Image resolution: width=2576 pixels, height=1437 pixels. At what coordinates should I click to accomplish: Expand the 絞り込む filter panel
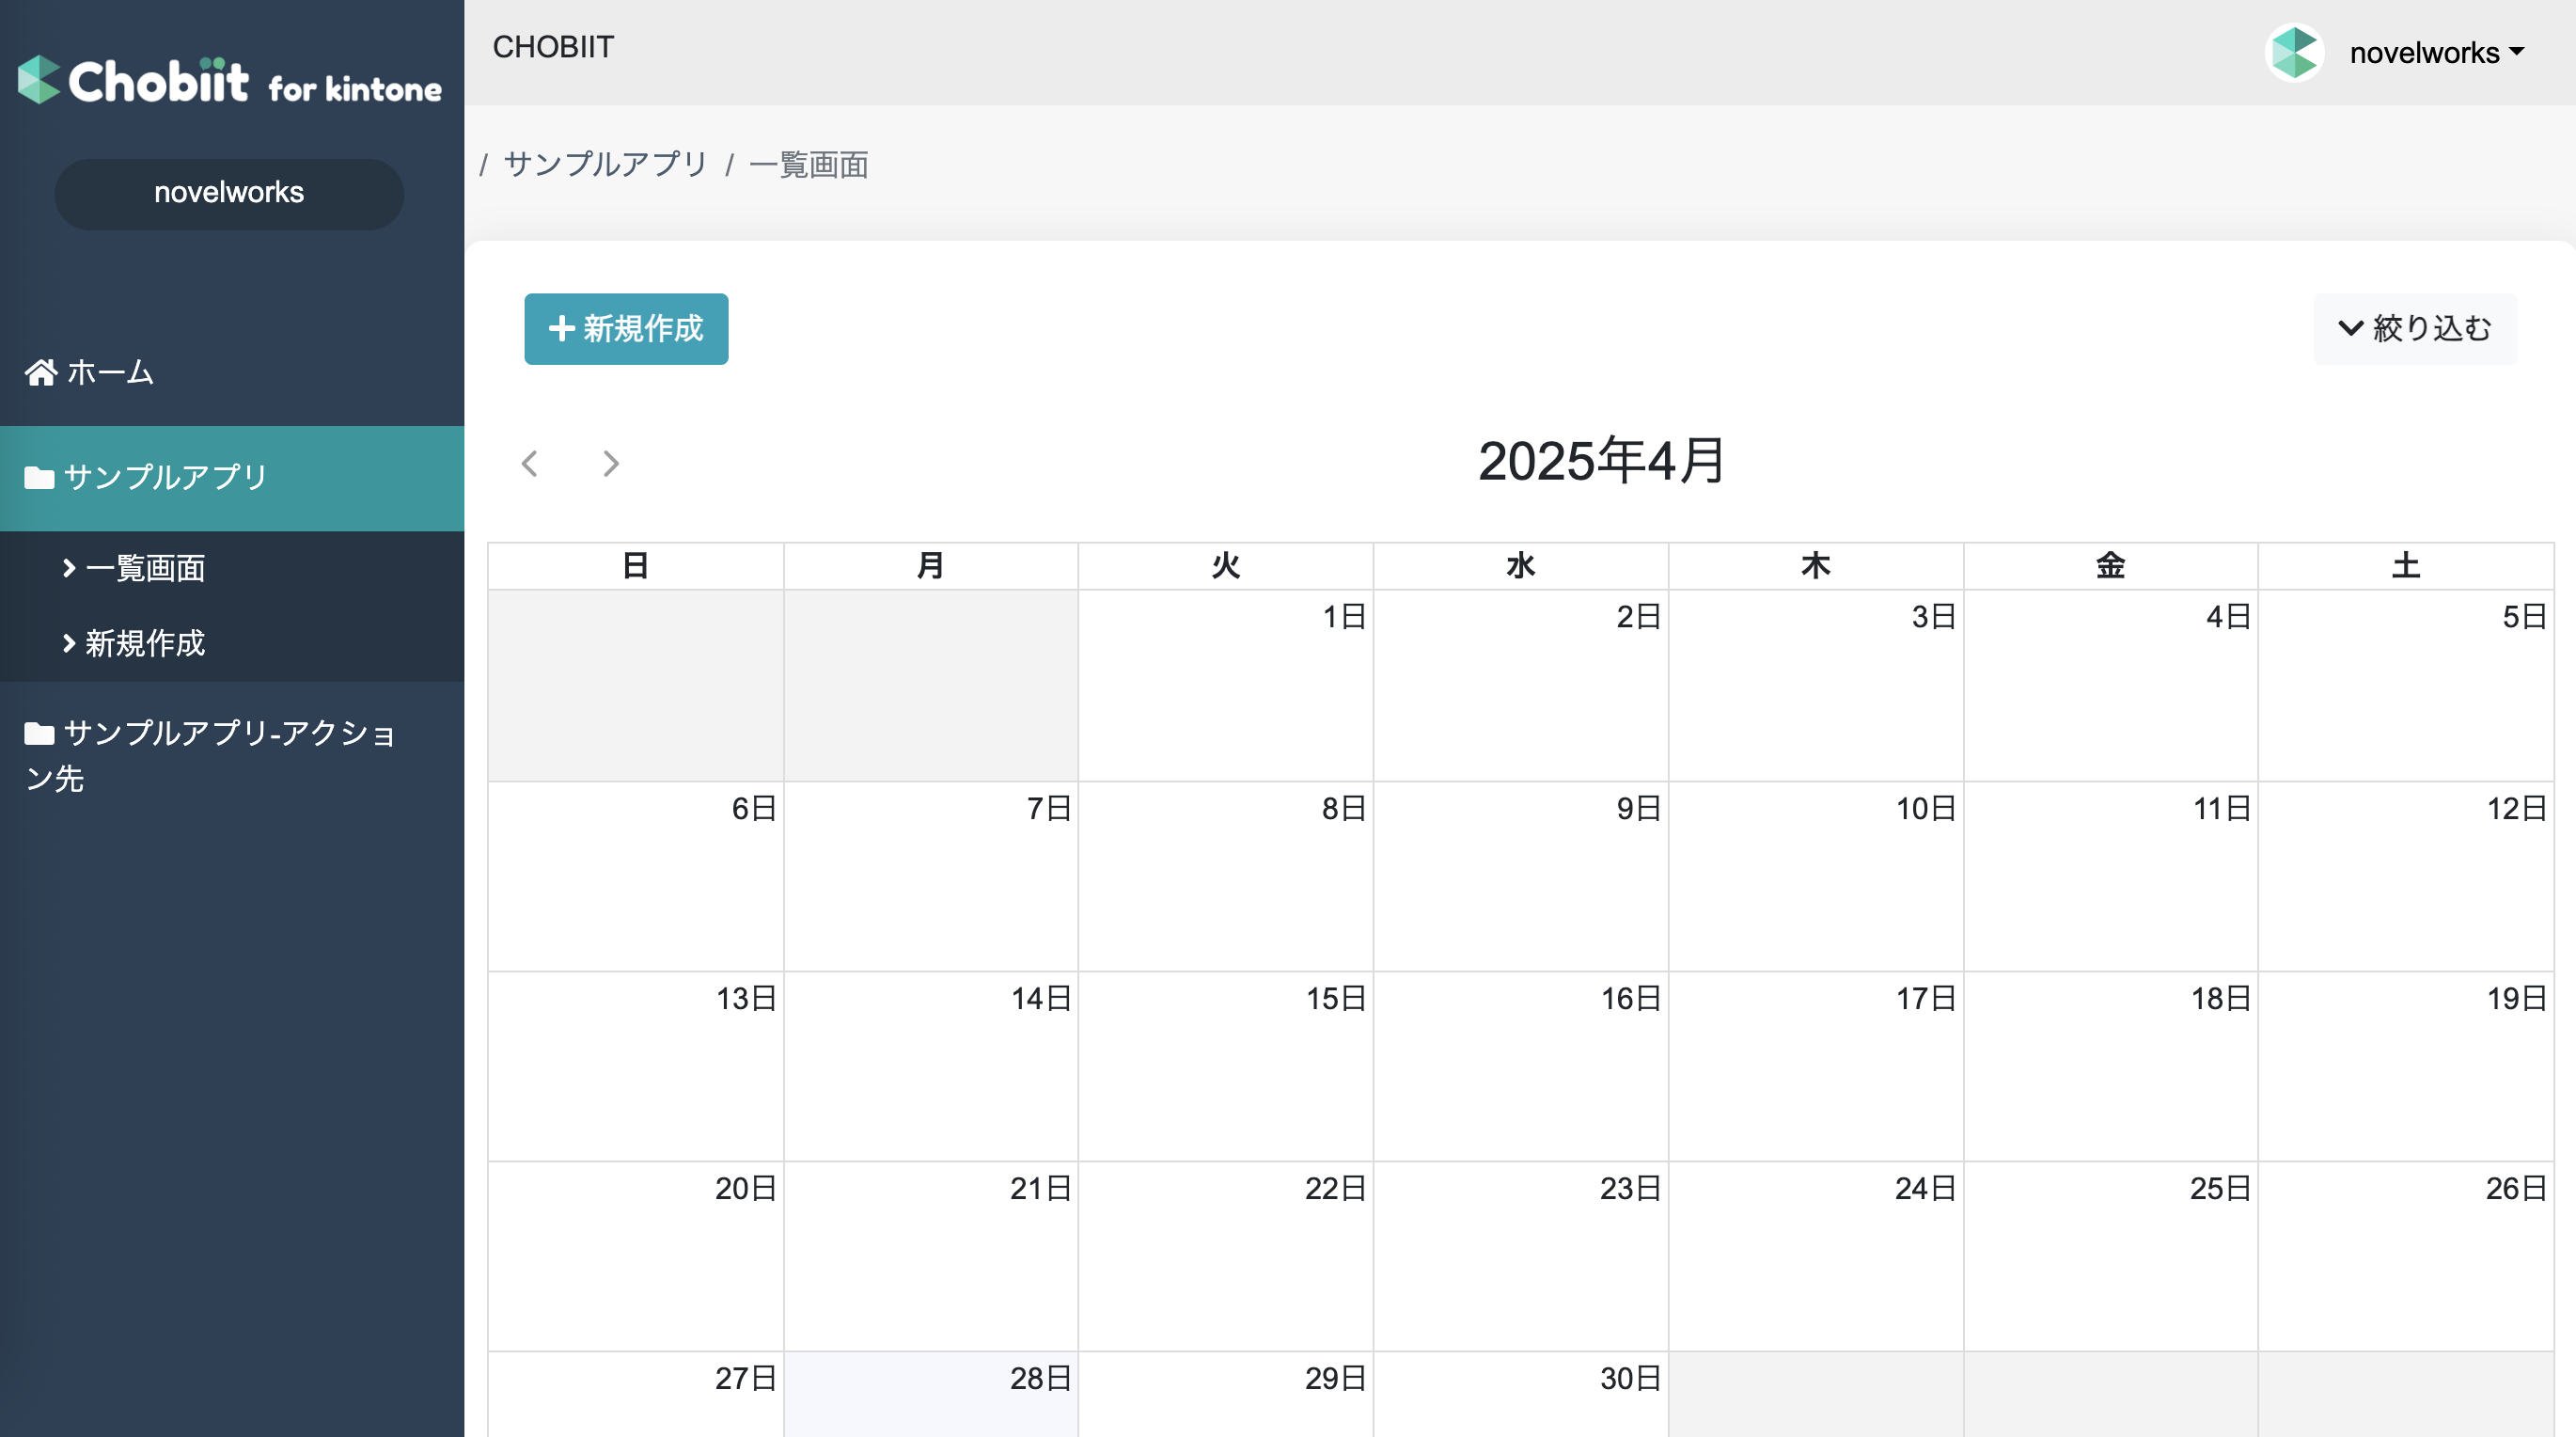(x=2415, y=328)
